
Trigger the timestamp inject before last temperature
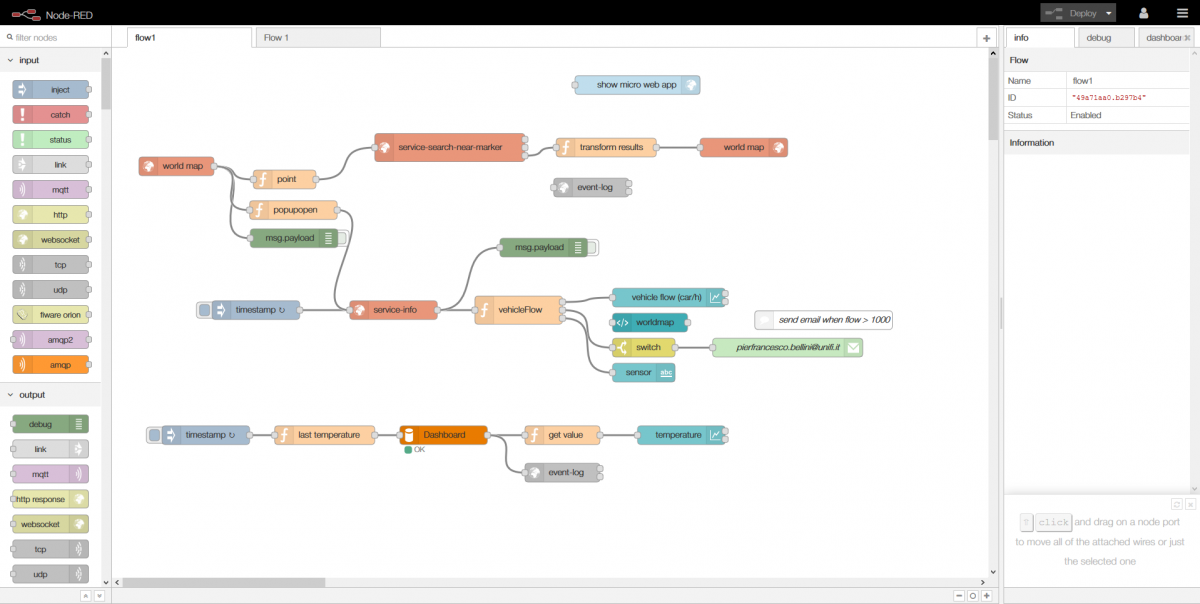coord(154,435)
